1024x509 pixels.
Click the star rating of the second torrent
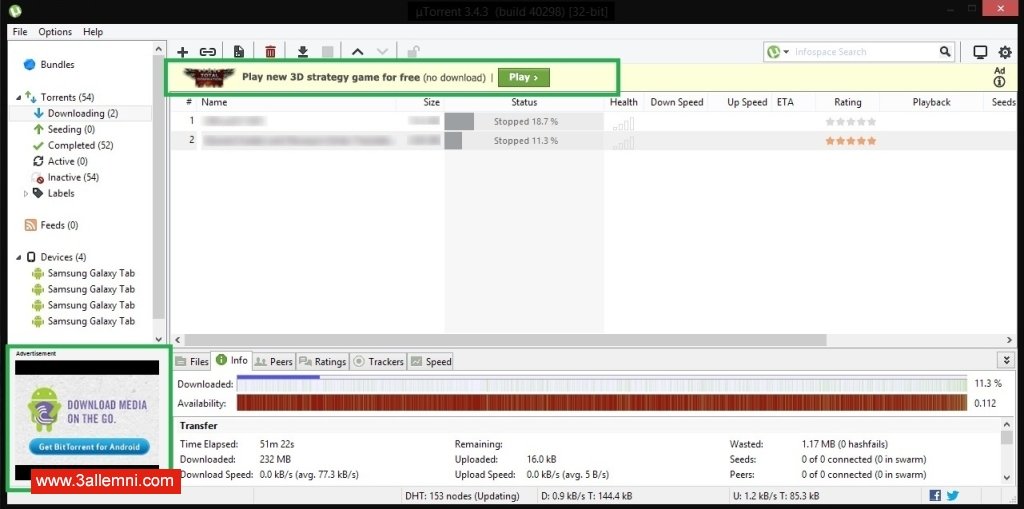click(x=850, y=141)
